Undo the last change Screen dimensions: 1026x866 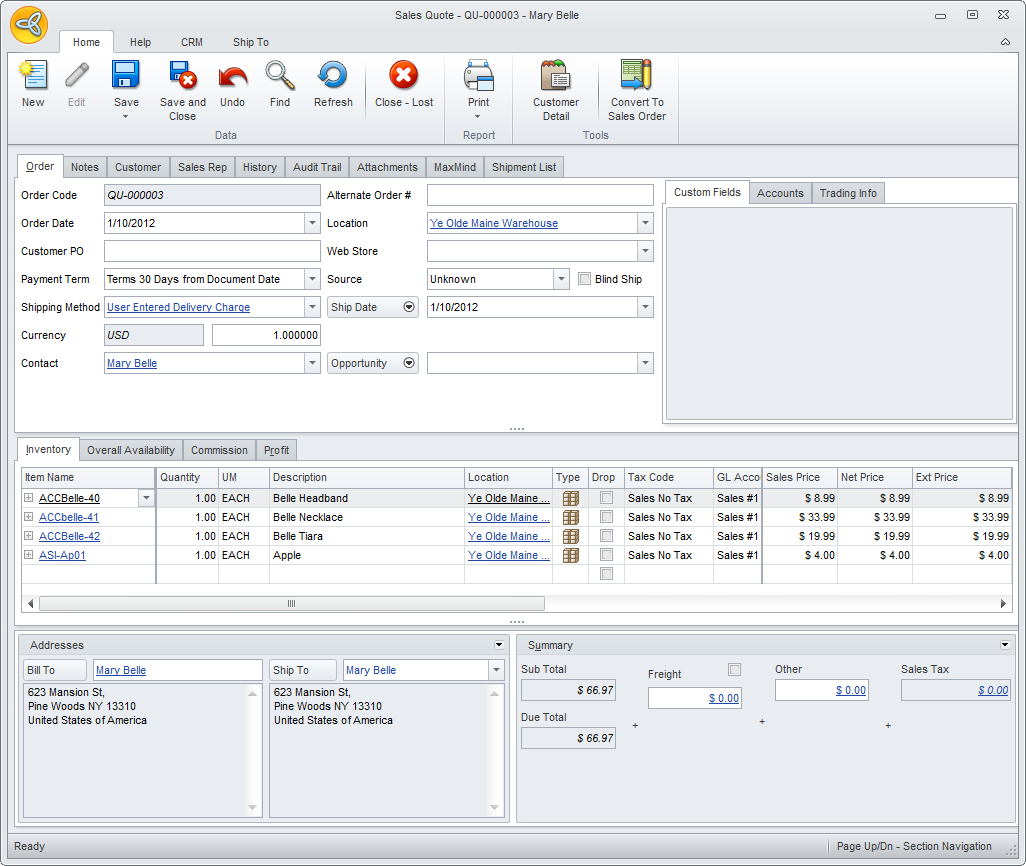232,77
